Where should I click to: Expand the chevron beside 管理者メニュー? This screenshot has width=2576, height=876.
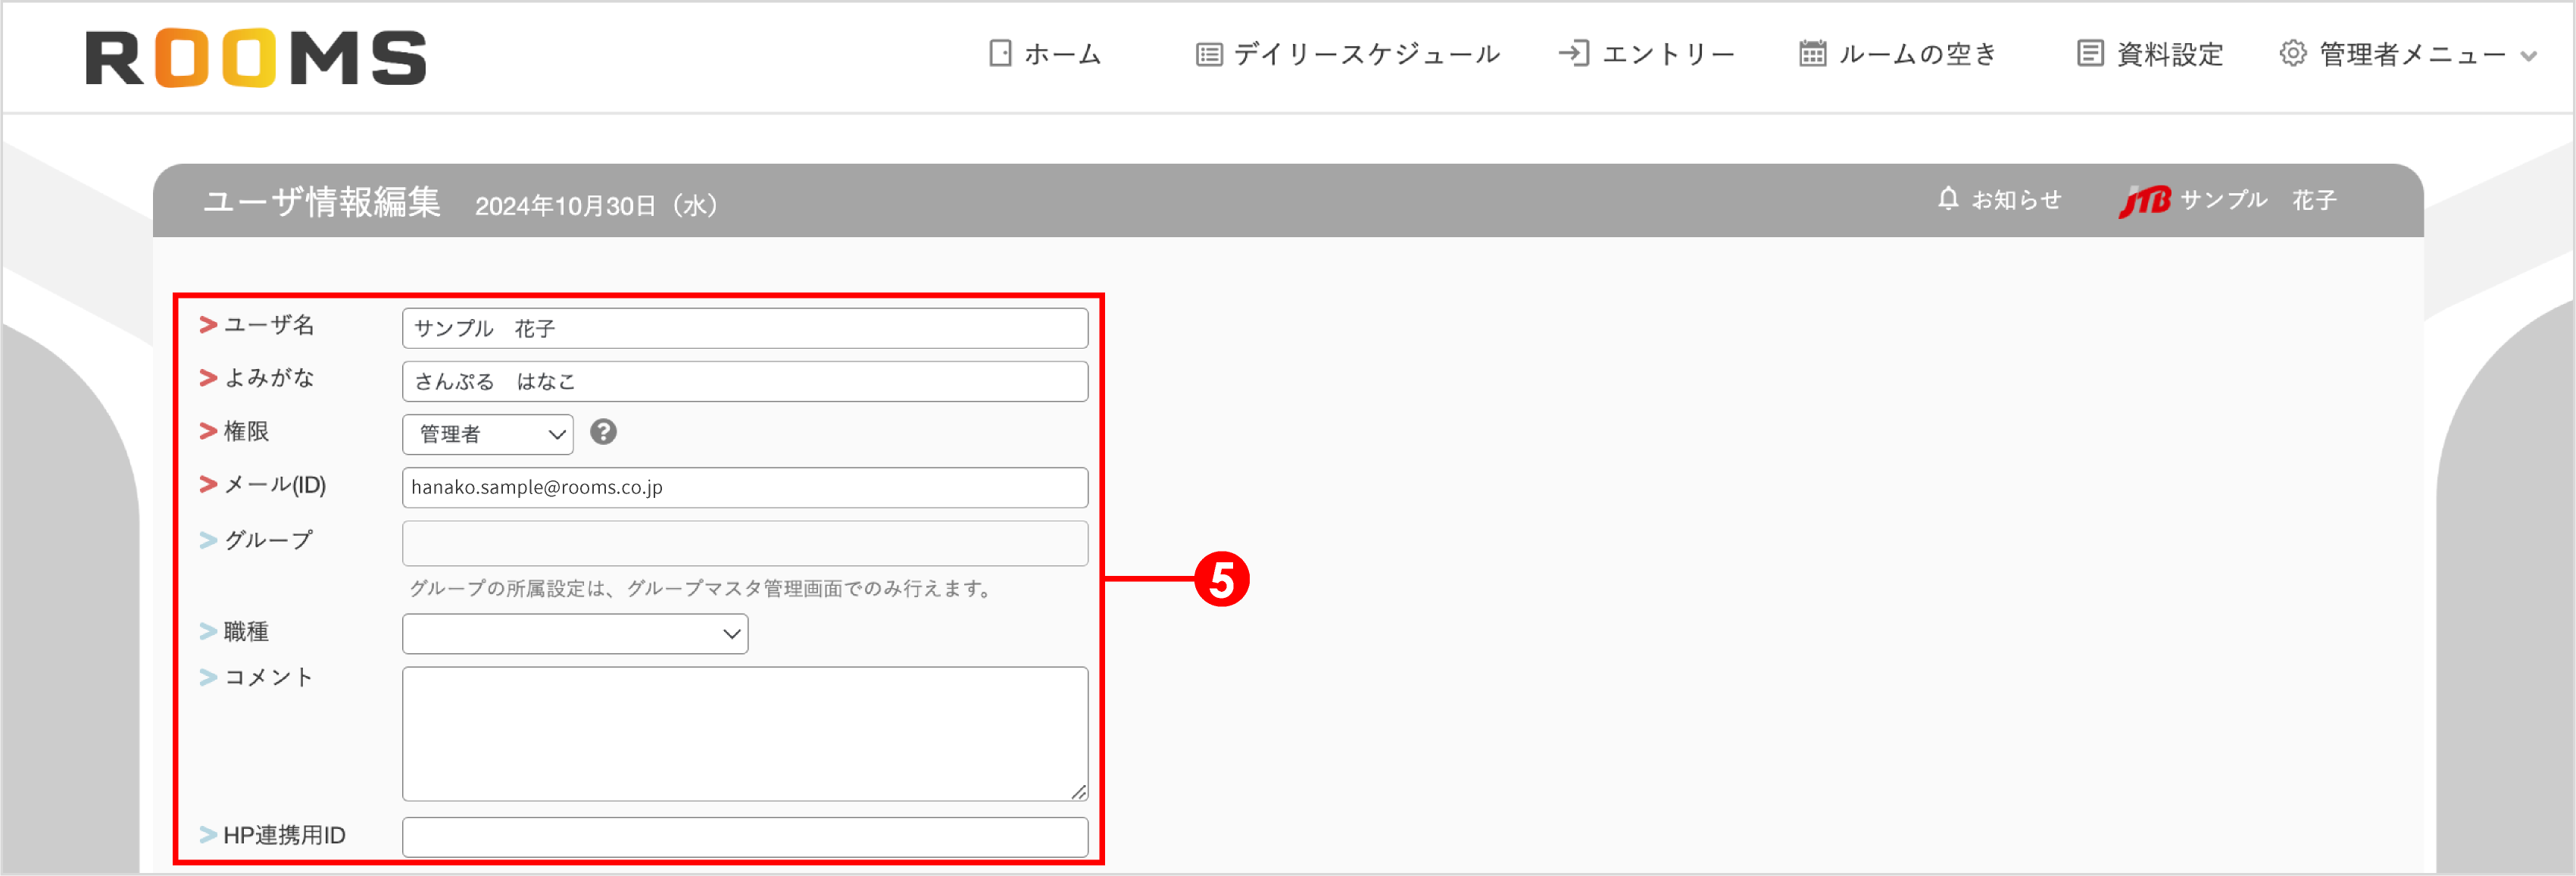click(x=2528, y=57)
